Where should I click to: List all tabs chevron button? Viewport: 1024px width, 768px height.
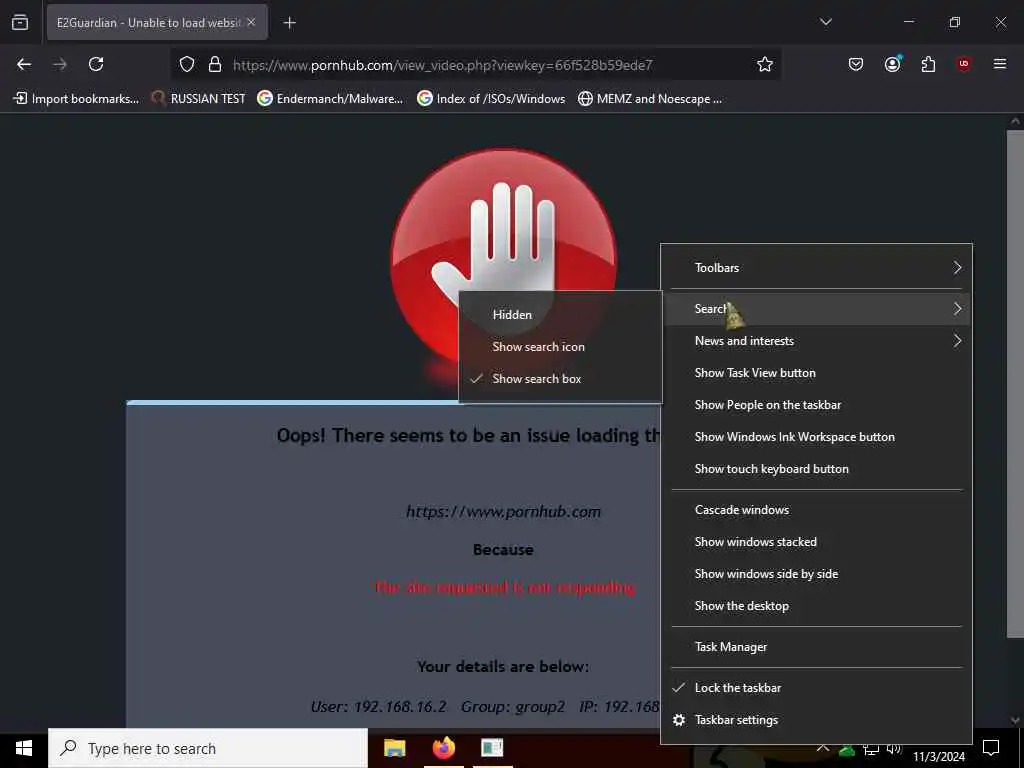click(825, 22)
